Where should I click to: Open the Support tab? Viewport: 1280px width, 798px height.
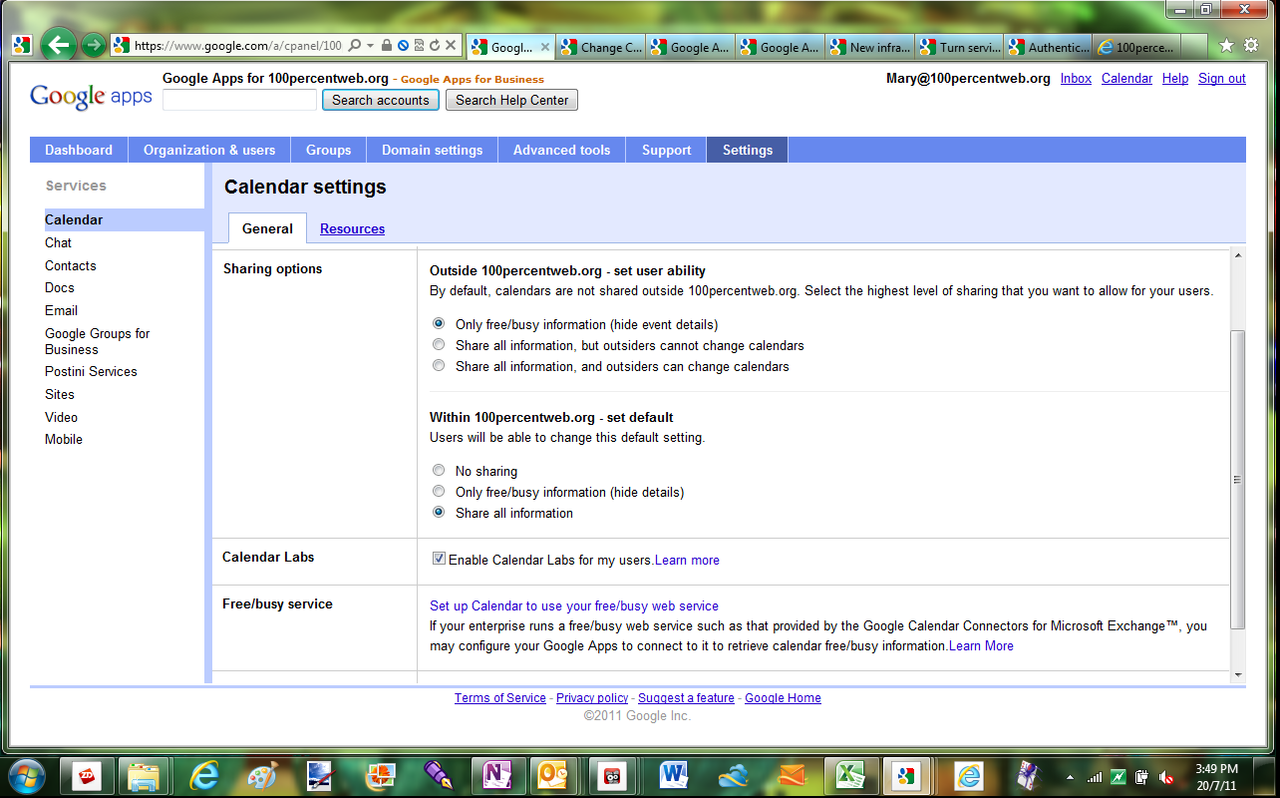coord(667,150)
